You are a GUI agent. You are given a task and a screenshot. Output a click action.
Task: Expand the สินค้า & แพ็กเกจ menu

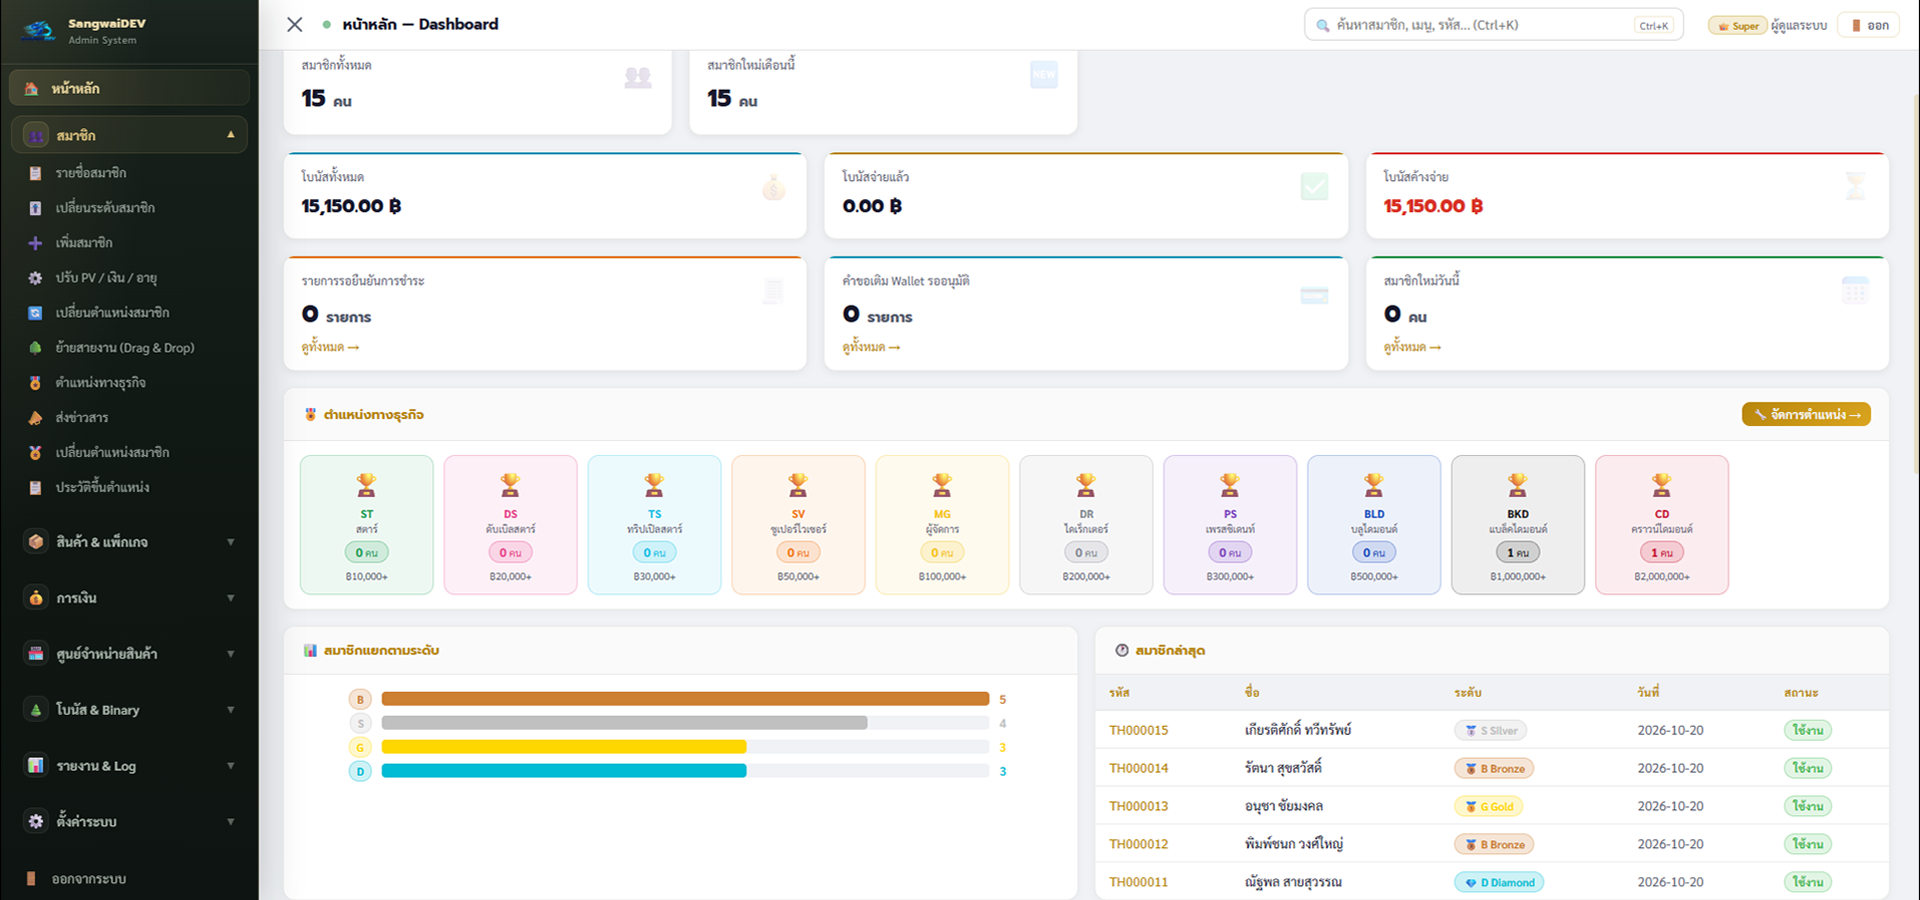(129, 542)
